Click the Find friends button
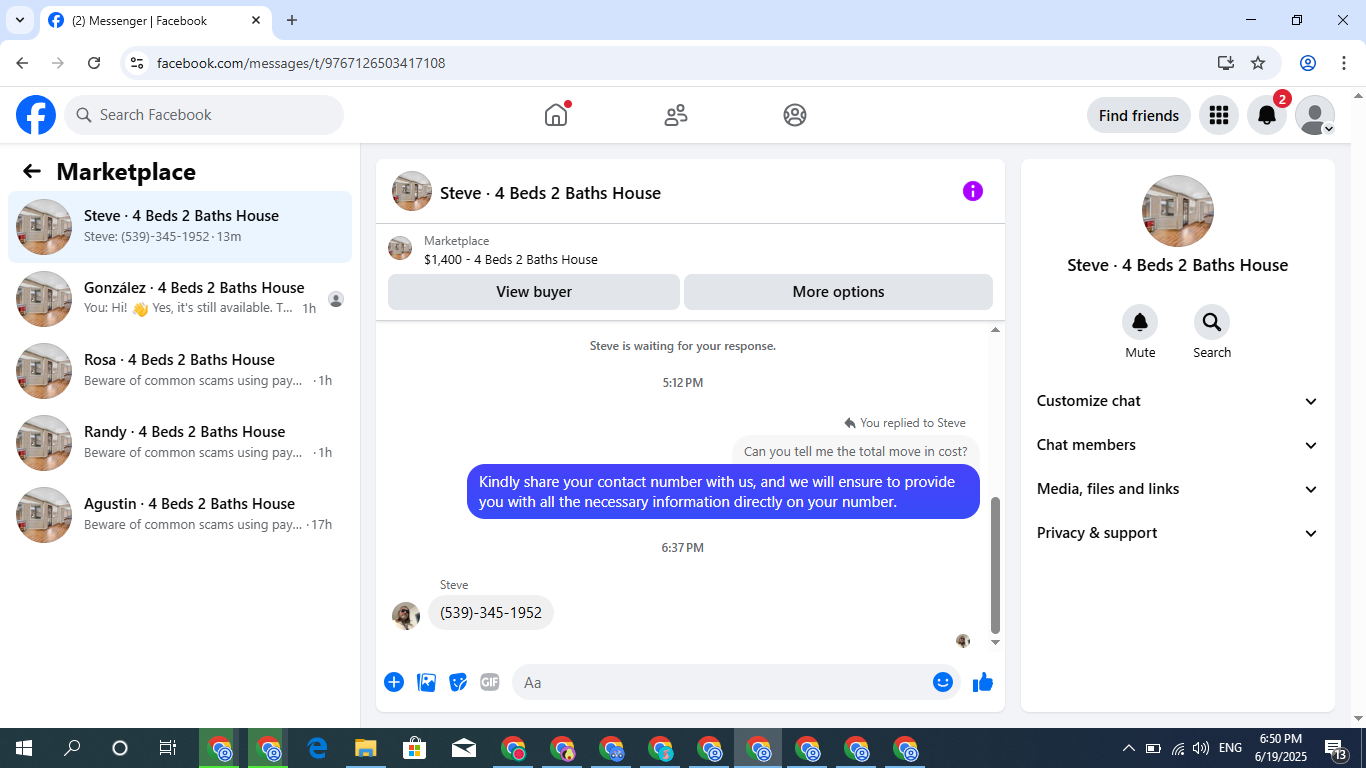 pos(1139,115)
